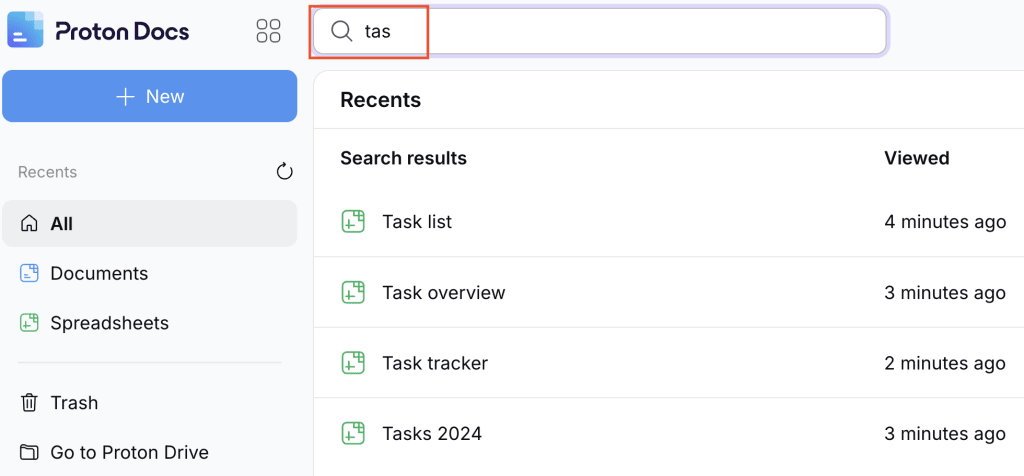Click the Recents page heading
This screenshot has width=1024, height=476.
click(x=381, y=100)
